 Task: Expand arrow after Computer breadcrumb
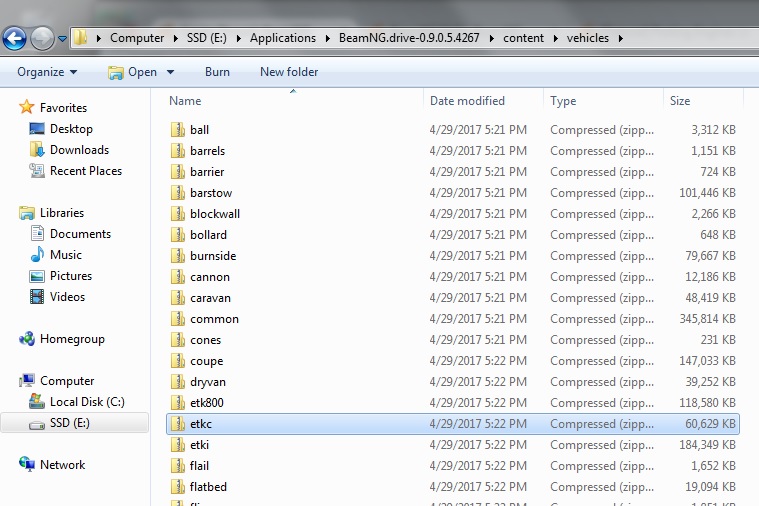[x=176, y=38]
